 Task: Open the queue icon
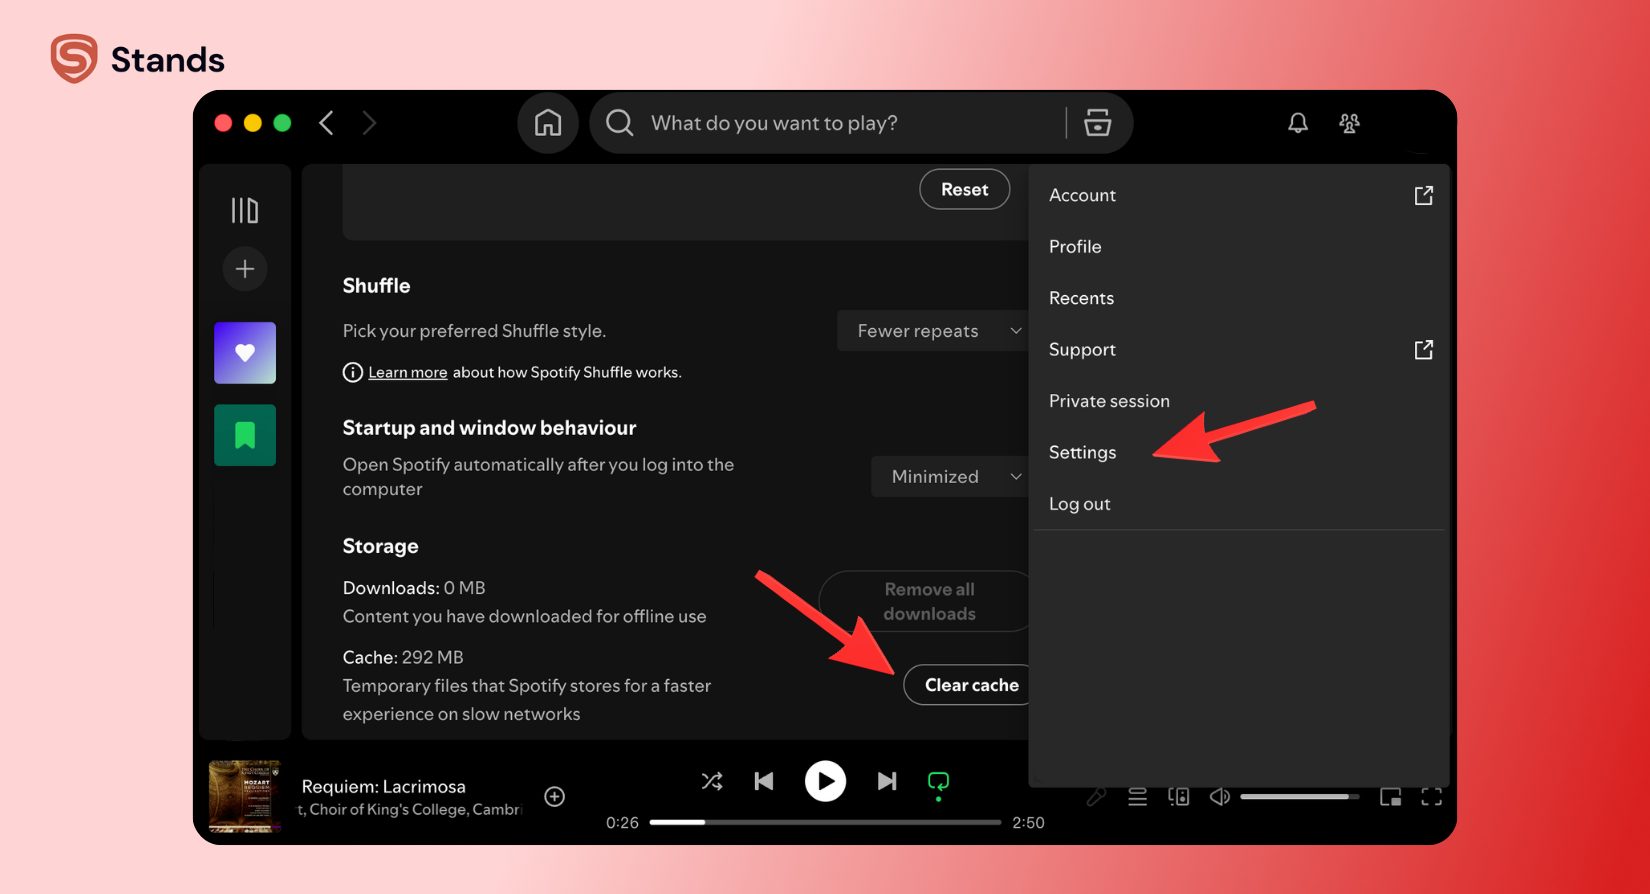(1137, 797)
